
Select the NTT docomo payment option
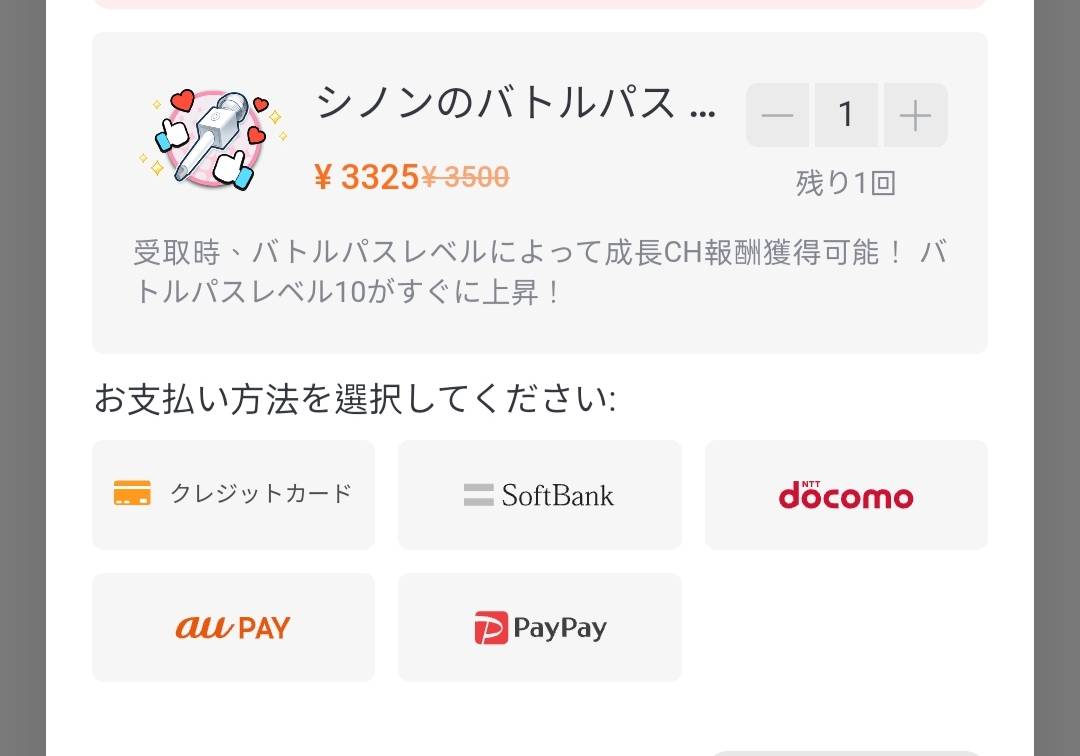coord(846,495)
